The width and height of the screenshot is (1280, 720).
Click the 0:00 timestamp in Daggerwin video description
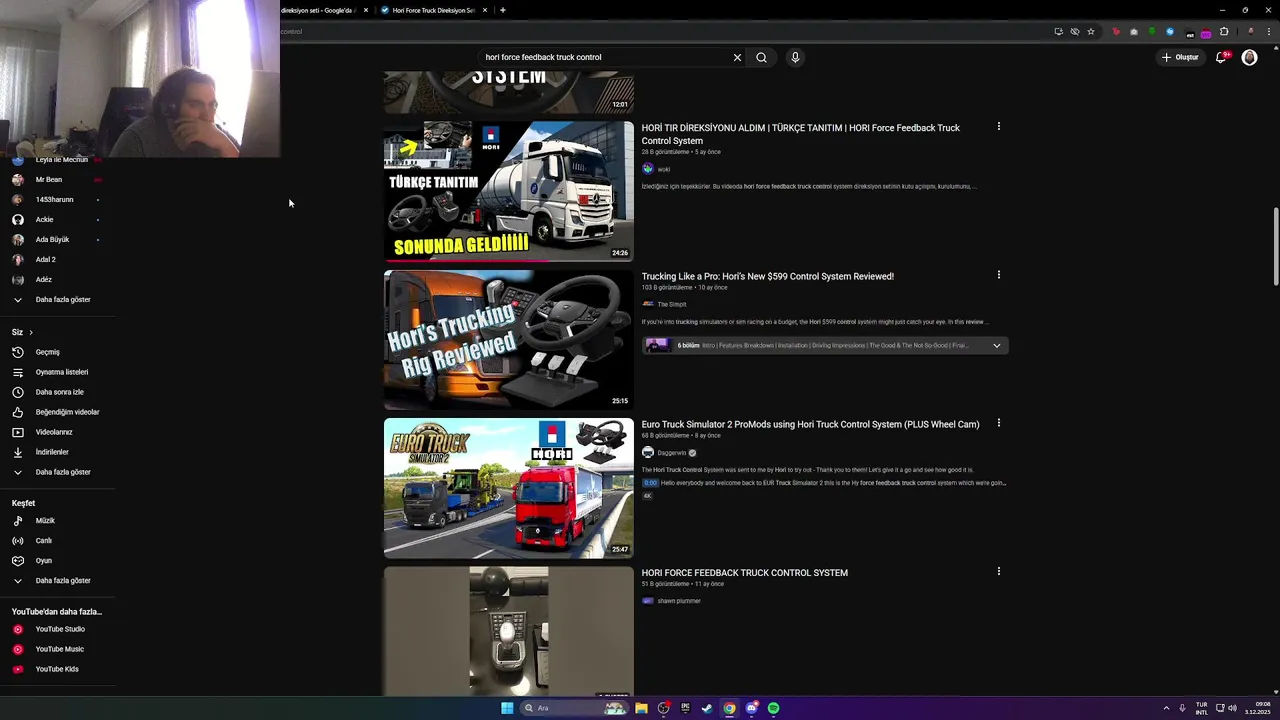click(x=650, y=483)
